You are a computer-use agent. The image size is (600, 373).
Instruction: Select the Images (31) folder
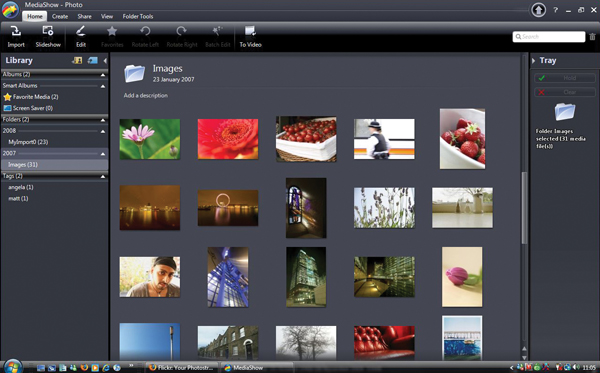pos(54,165)
